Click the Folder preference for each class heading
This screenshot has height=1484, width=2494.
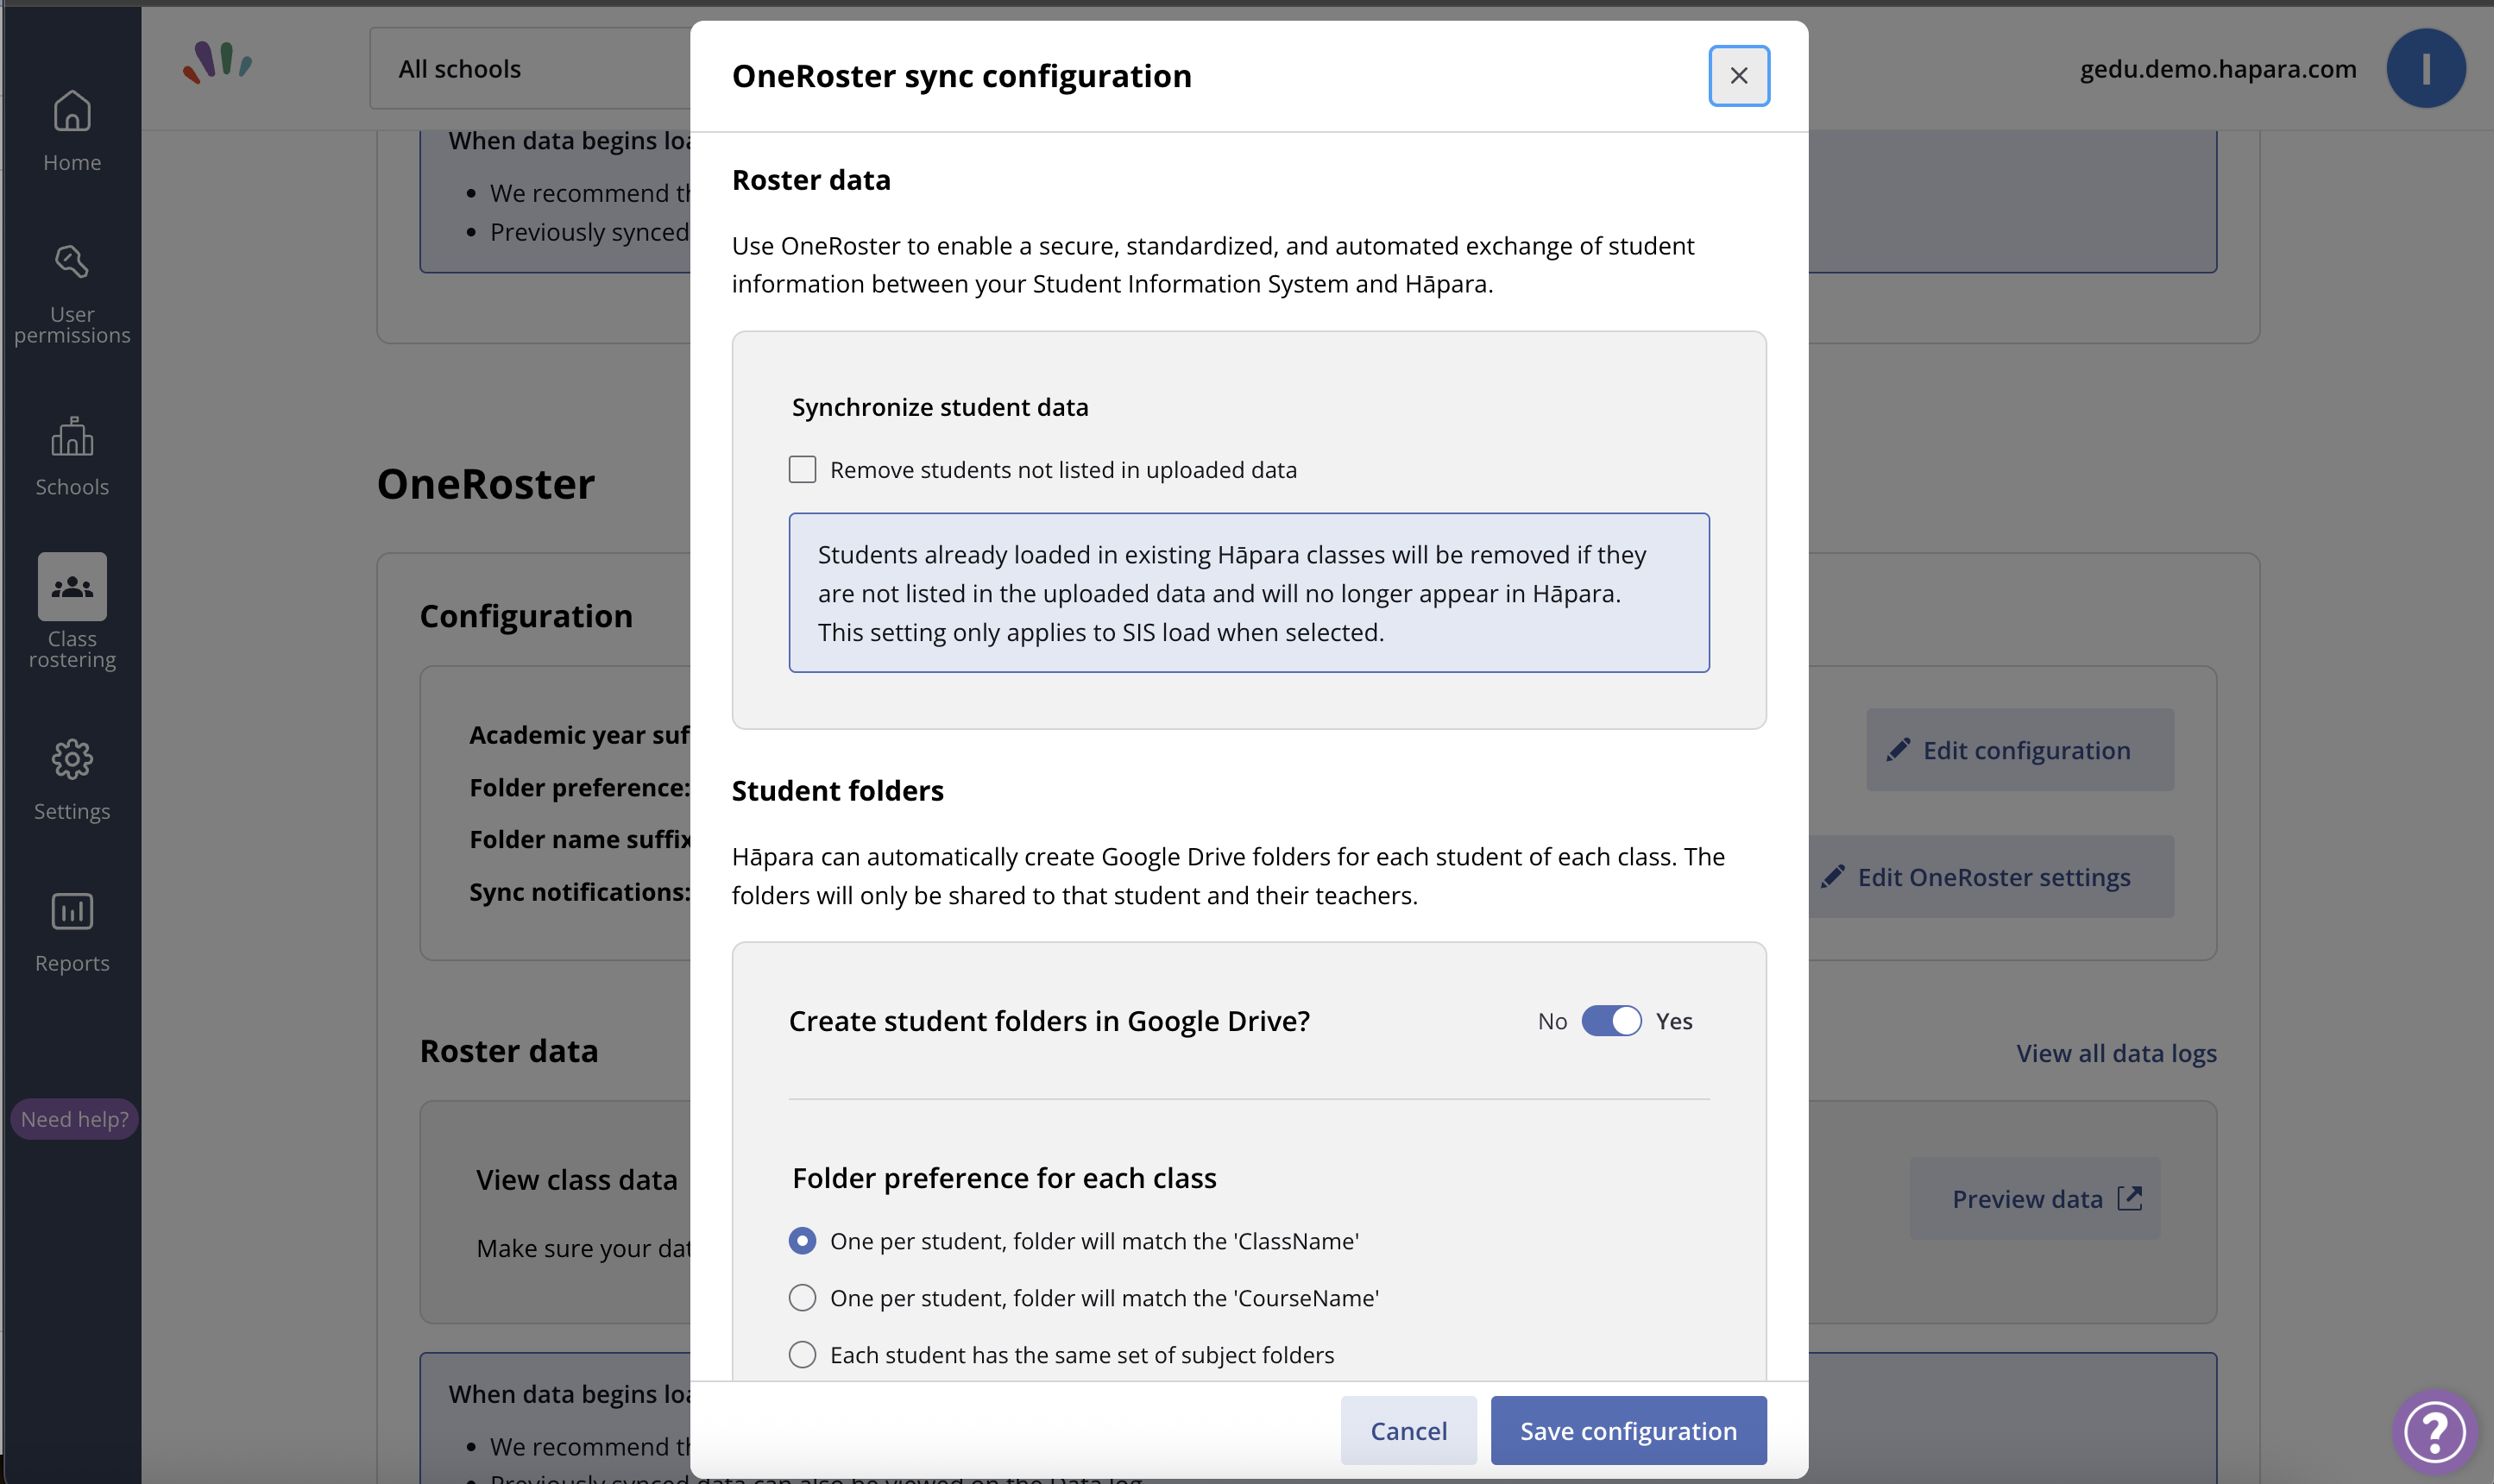[1004, 1178]
